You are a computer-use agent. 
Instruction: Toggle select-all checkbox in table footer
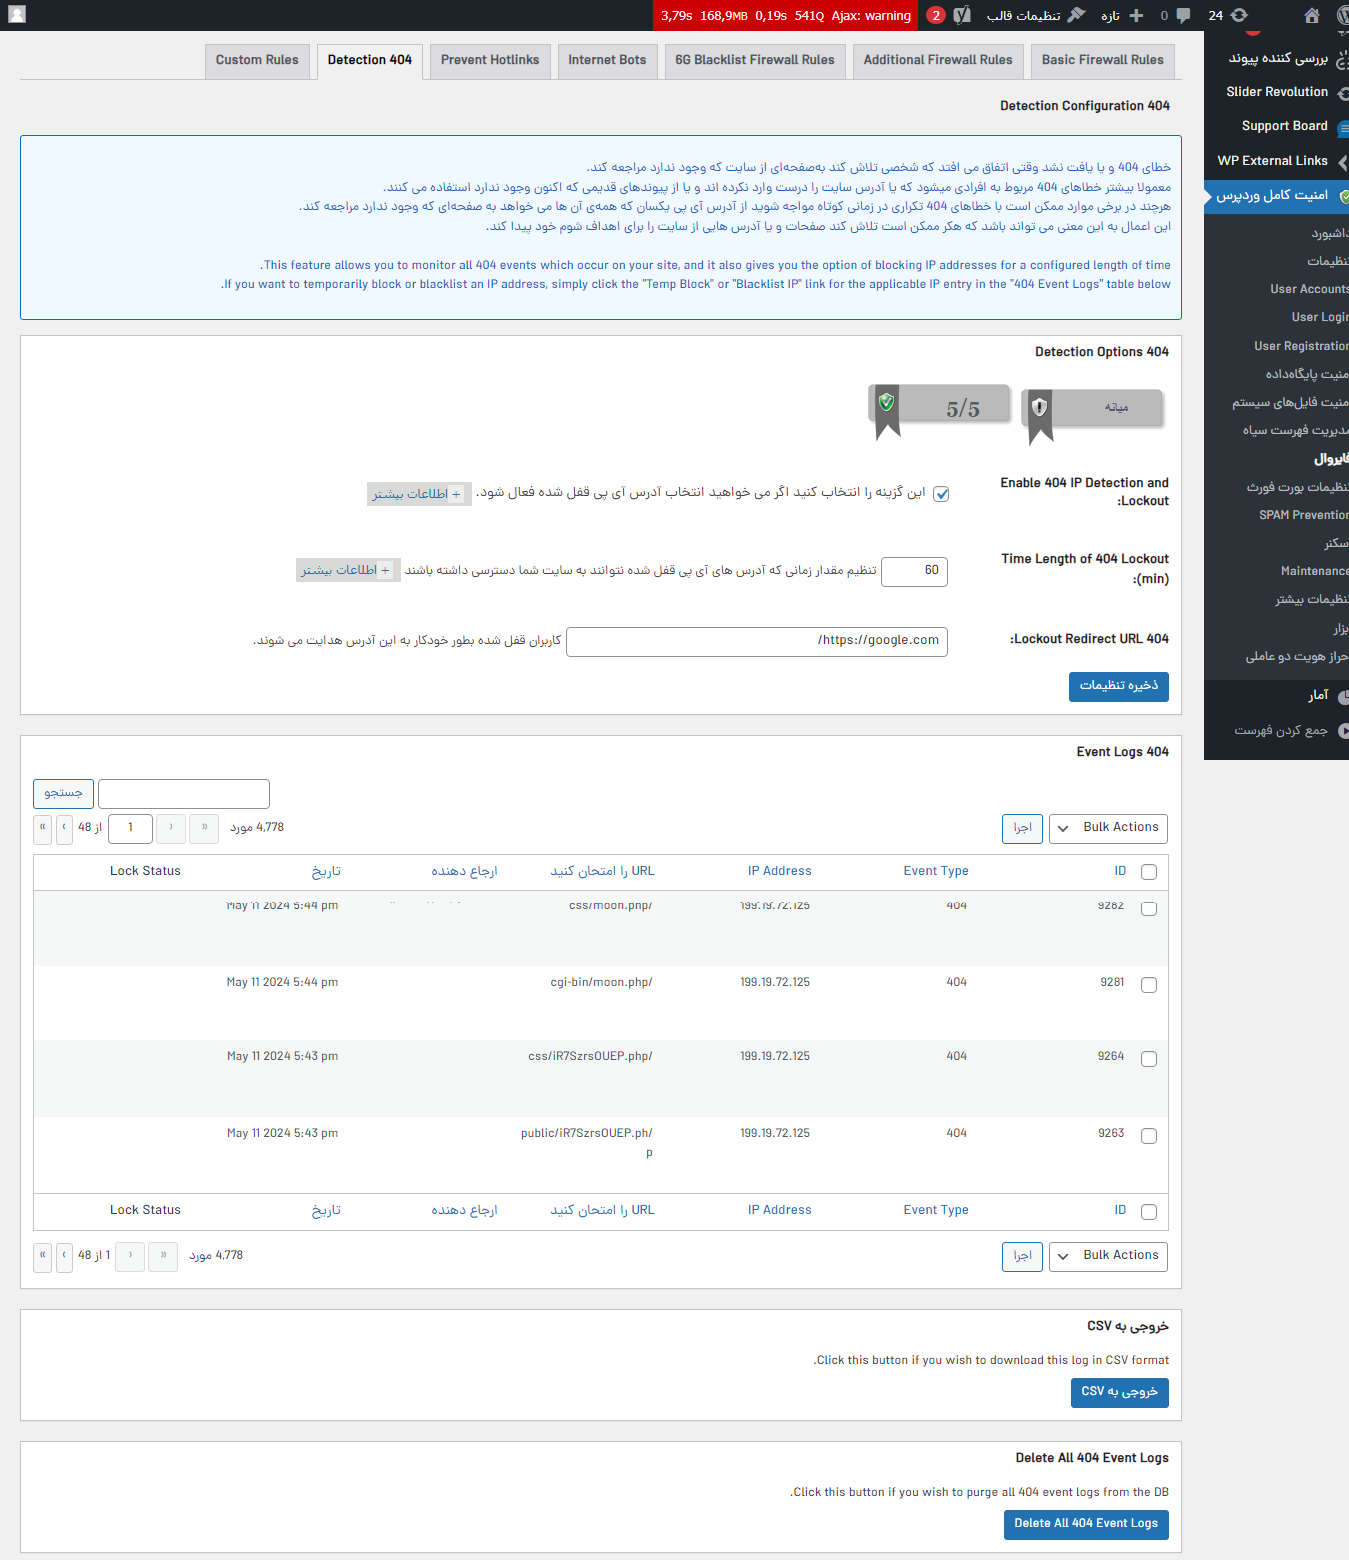point(1149,1212)
